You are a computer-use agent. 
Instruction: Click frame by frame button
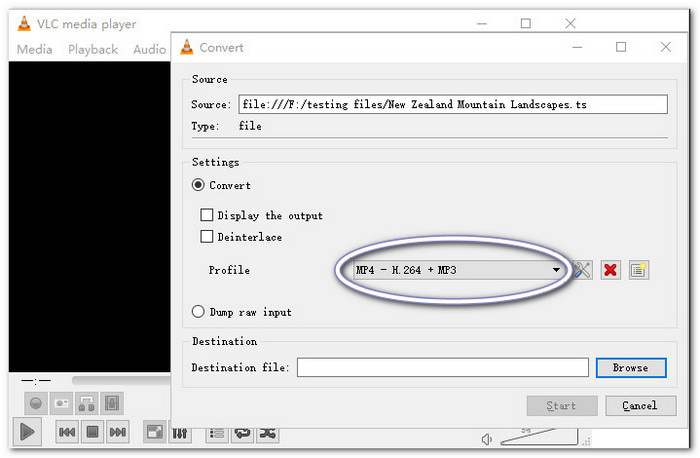[x=112, y=404]
